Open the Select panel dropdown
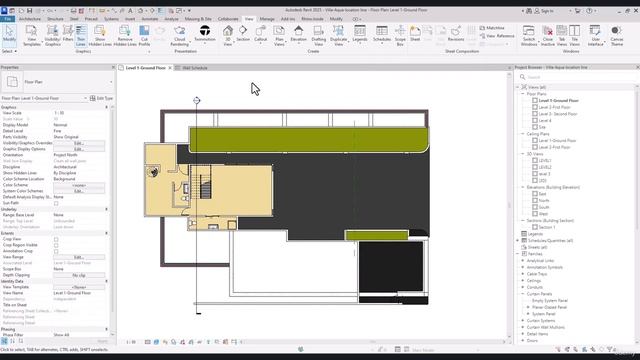This screenshot has width=640, height=360. click(x=9, y=51)
